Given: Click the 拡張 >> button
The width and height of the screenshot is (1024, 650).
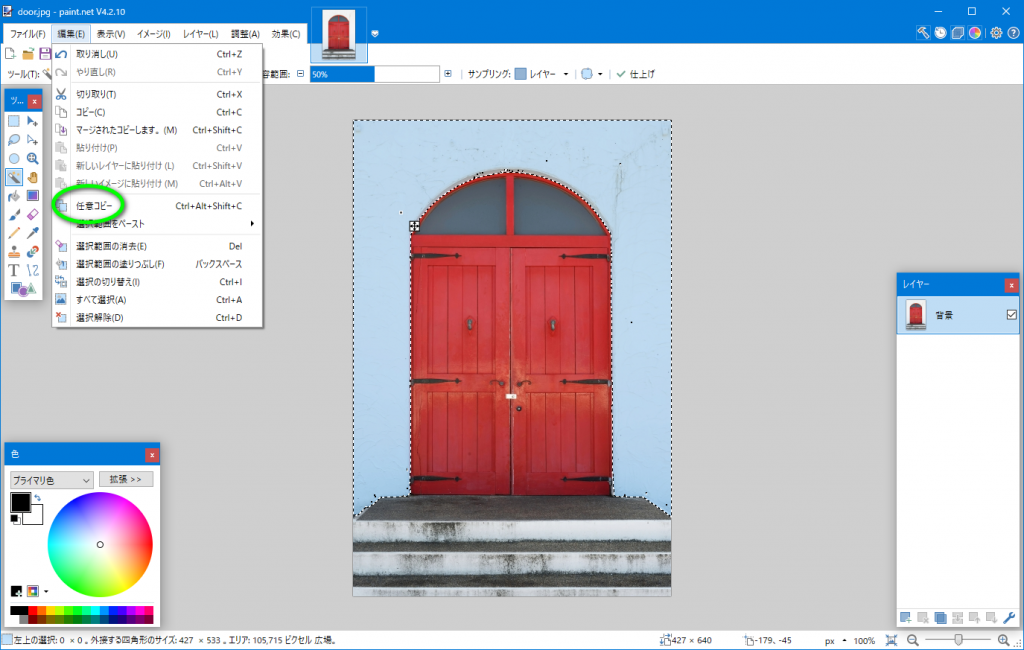Looking at the screenshot, I should 125,479.
